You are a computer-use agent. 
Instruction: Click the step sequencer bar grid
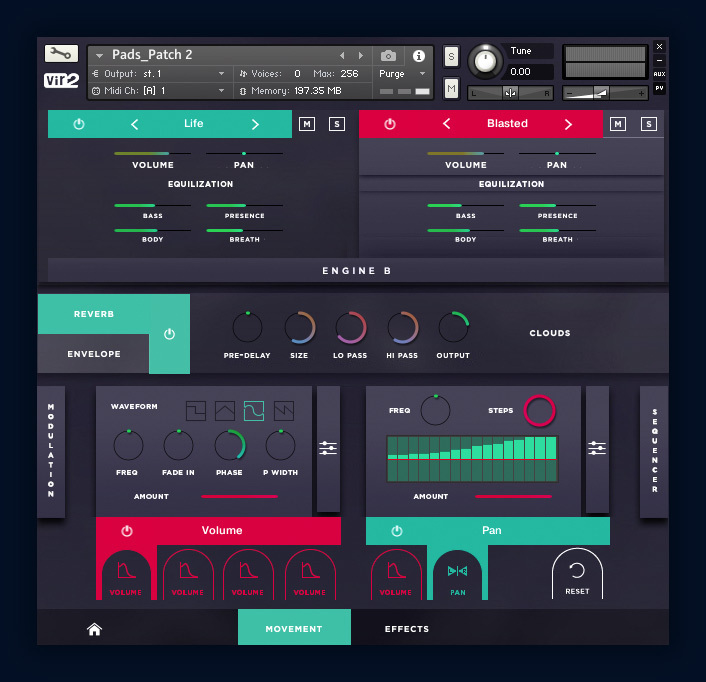472,459
